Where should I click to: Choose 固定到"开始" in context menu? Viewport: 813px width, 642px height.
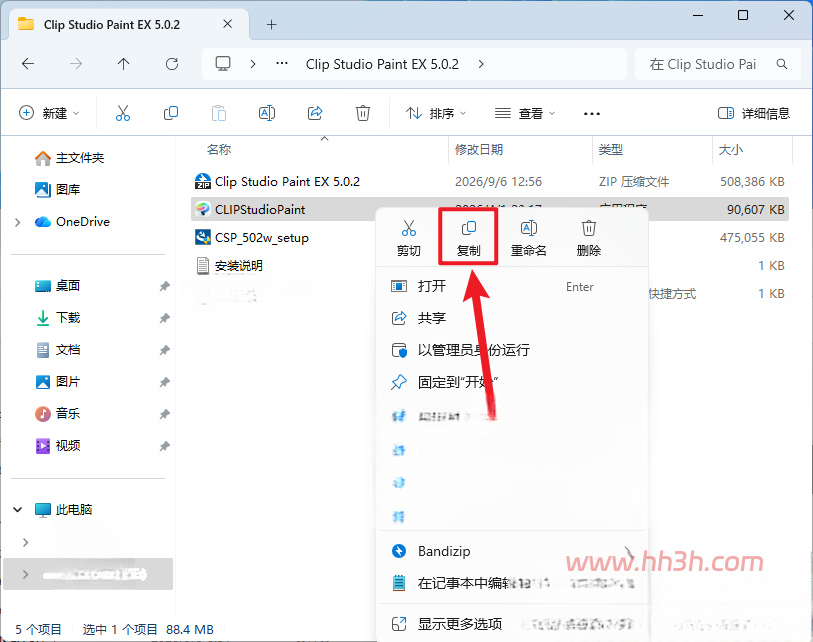click(512, 382)
